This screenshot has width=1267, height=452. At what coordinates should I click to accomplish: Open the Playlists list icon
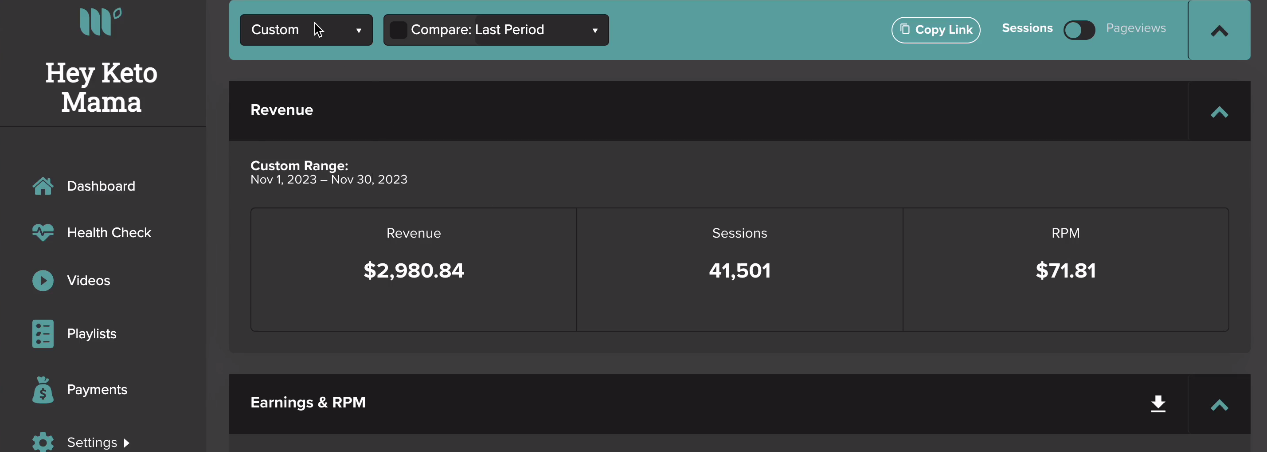(43, 334)
